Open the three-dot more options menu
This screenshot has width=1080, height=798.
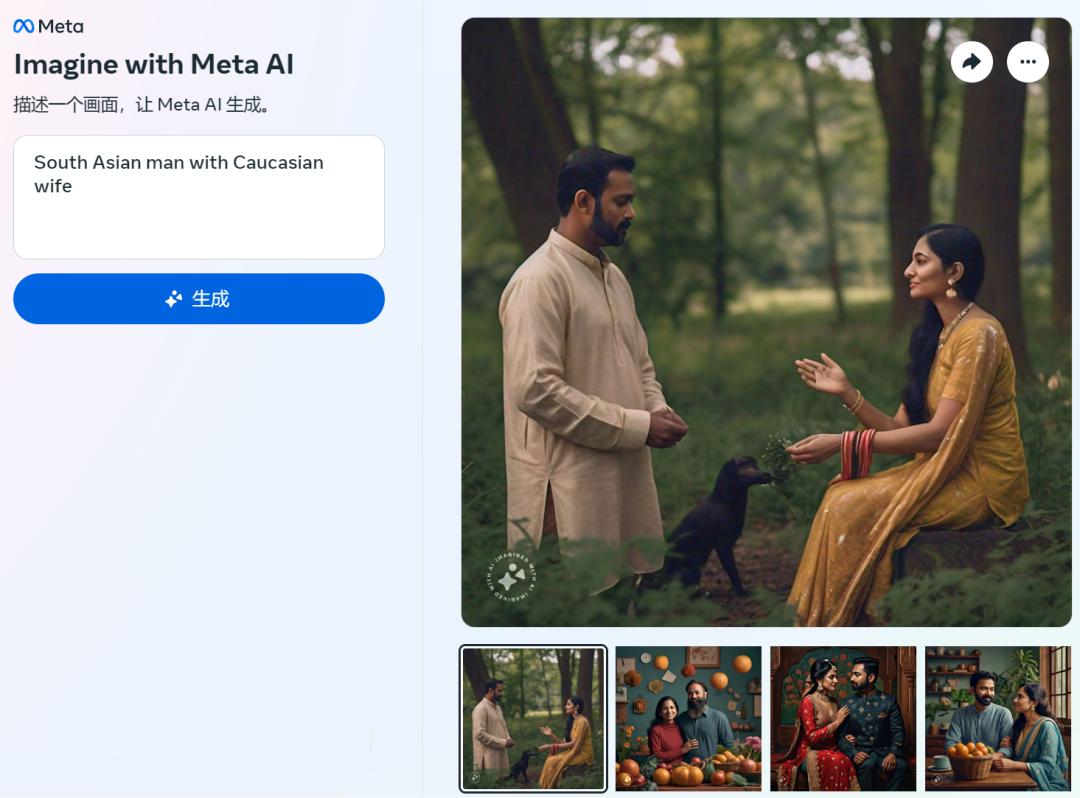click(1028, 62)
